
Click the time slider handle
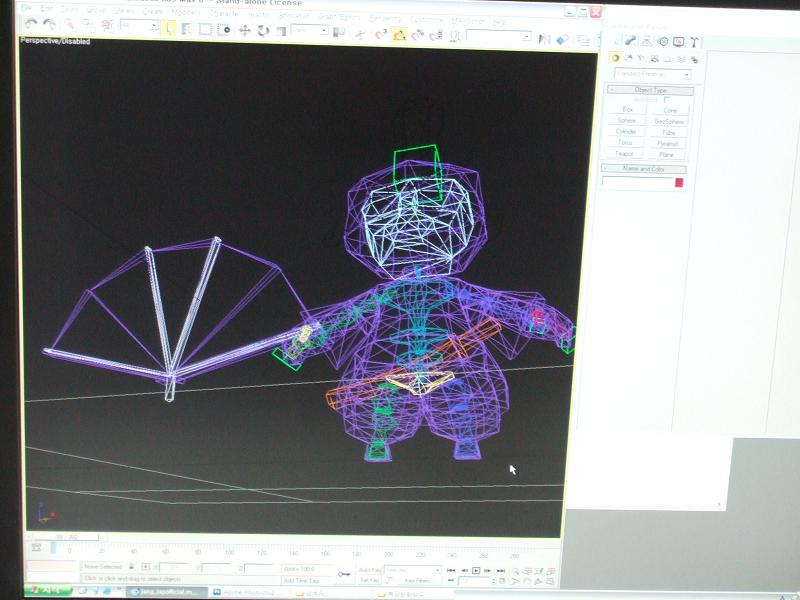click(67, 537)
